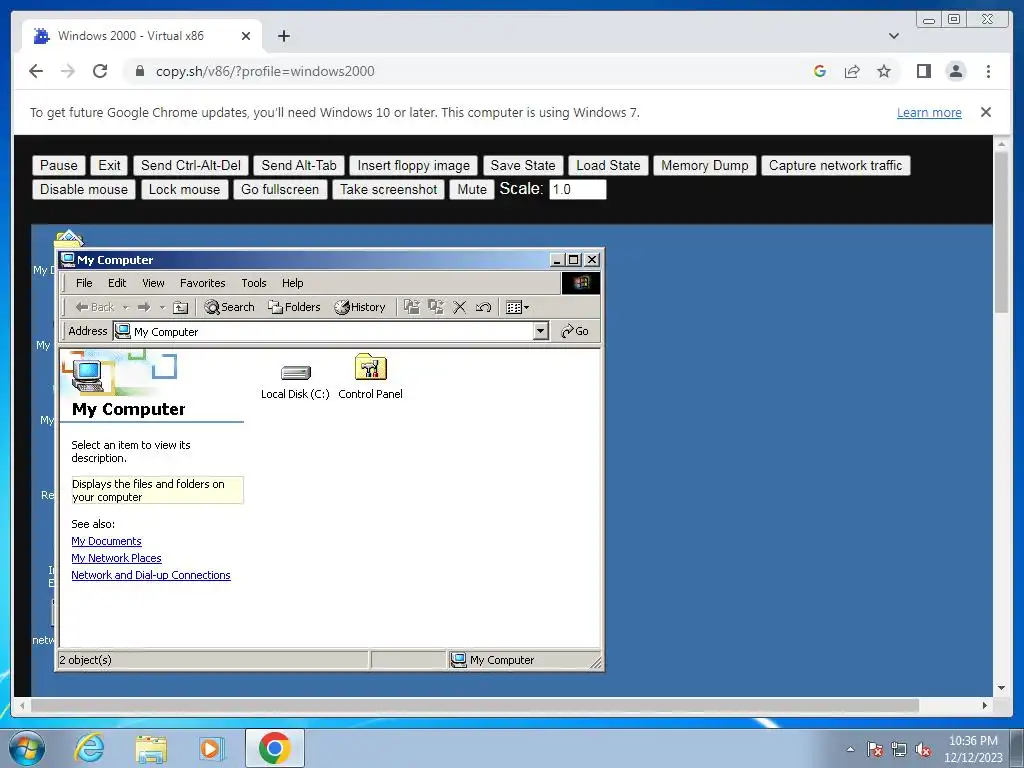The height and width of the screenshot is (768, 1024).
Task: Click the Undo toolbar icon
Action: pyautogui.click(x=483, y=307)
